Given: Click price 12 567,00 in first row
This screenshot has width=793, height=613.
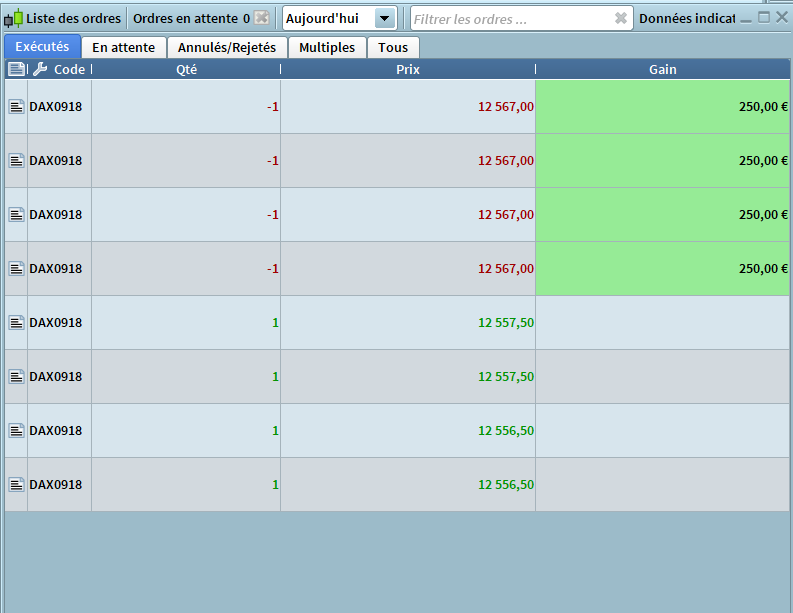Looking at the screenshot, I should (x=506, y=107).
